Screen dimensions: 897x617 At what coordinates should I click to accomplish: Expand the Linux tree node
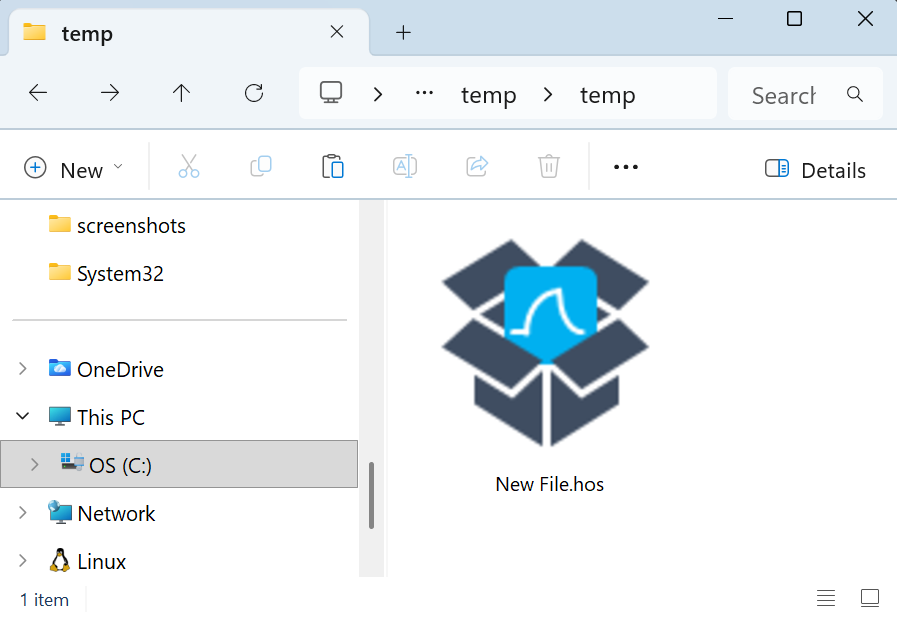click(x=23, y=560)
